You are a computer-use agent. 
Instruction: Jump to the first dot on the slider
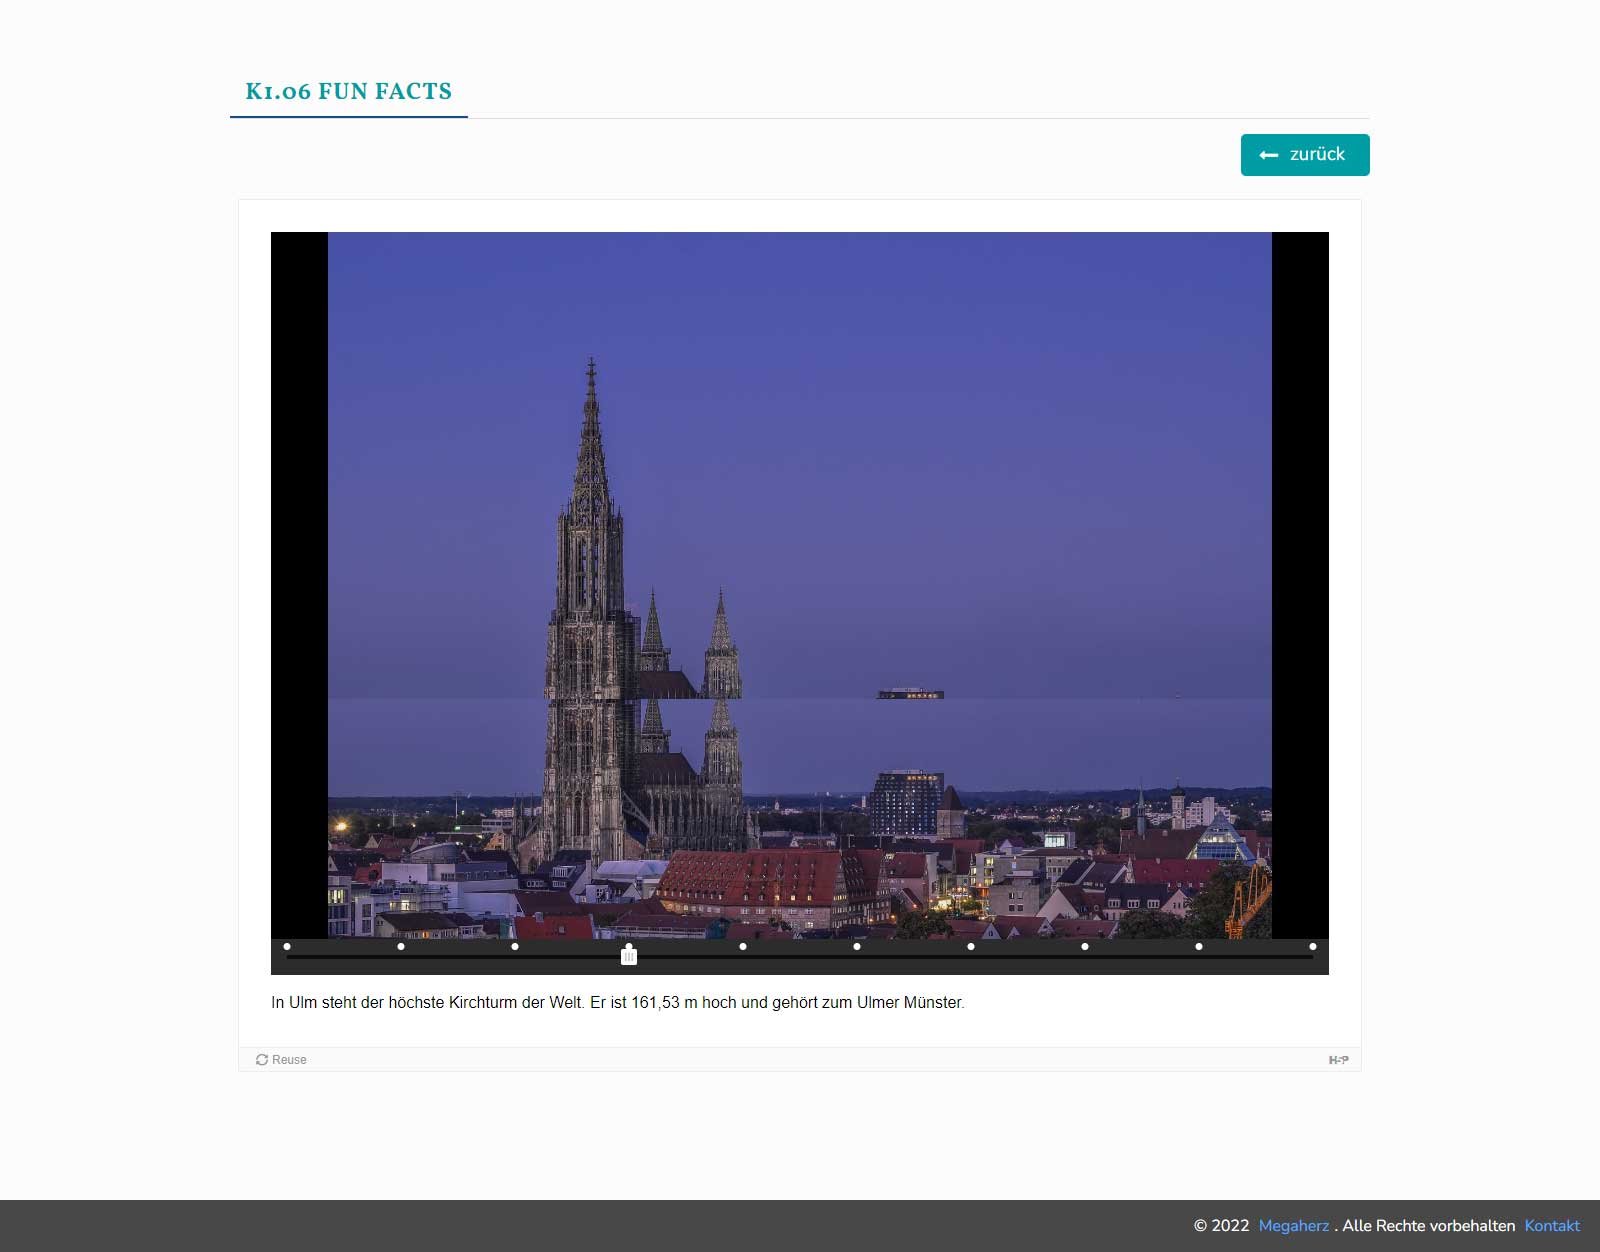click(x=287, y=946)
